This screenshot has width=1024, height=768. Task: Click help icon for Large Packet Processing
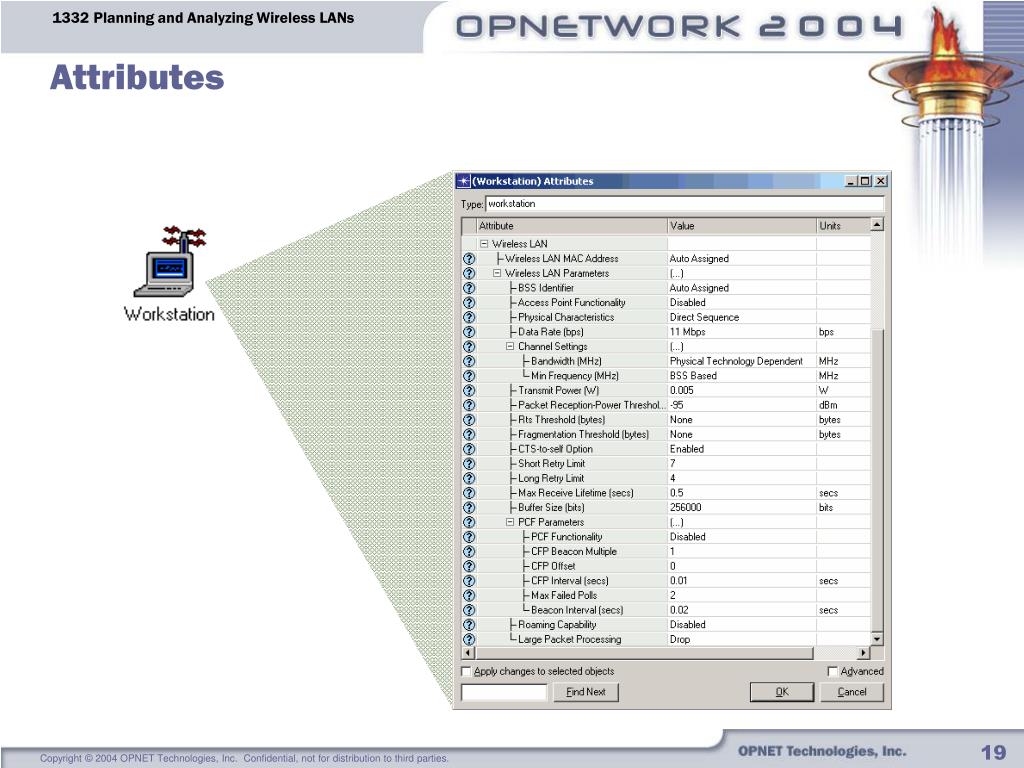(x=469, y=639)
